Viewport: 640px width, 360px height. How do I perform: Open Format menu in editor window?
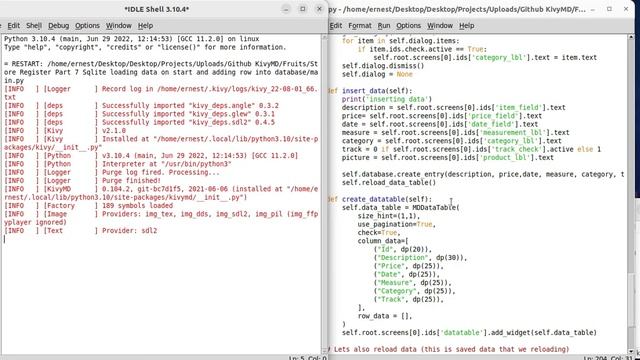[360, 25]
